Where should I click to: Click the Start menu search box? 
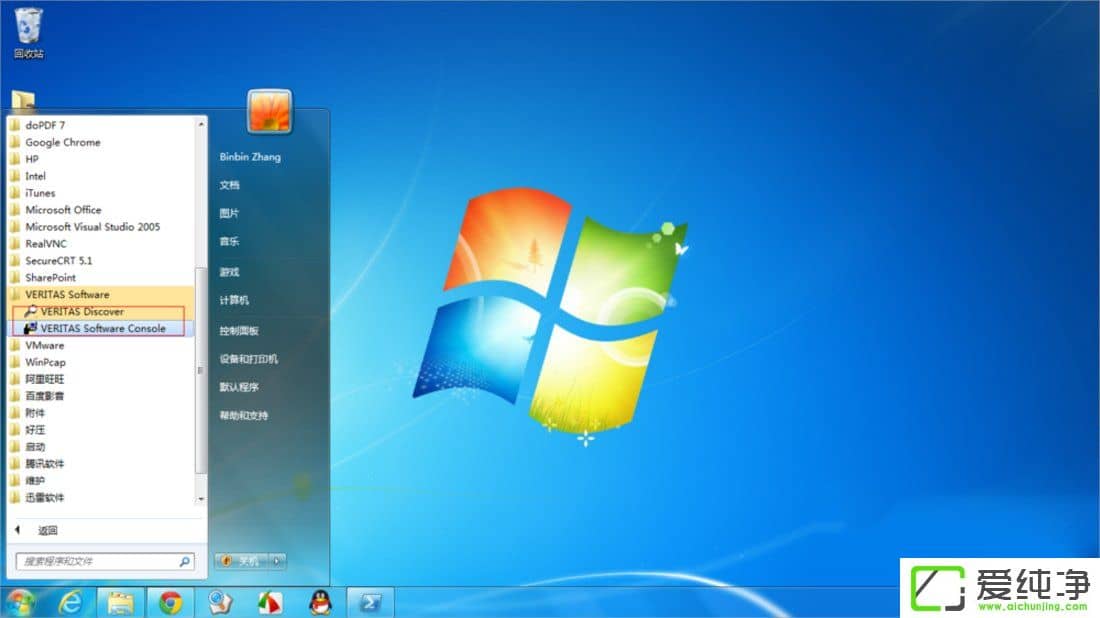(96, 562)
